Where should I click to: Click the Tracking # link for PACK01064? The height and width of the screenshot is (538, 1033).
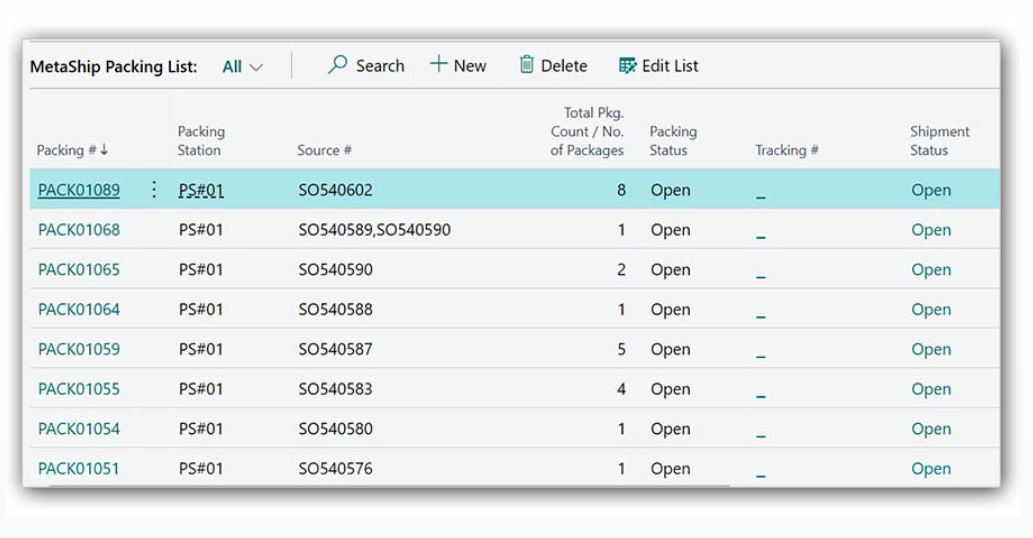click(x=761, y=311)
